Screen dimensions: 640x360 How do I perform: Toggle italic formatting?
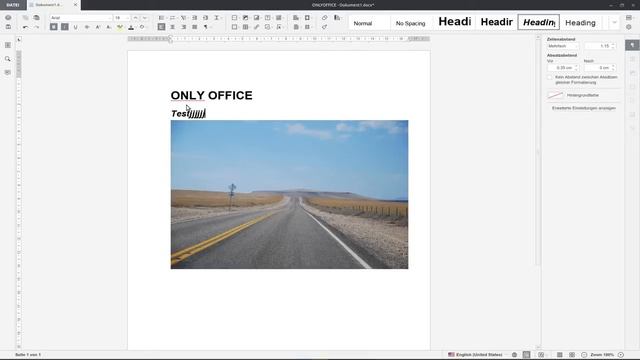pos(64,27)
